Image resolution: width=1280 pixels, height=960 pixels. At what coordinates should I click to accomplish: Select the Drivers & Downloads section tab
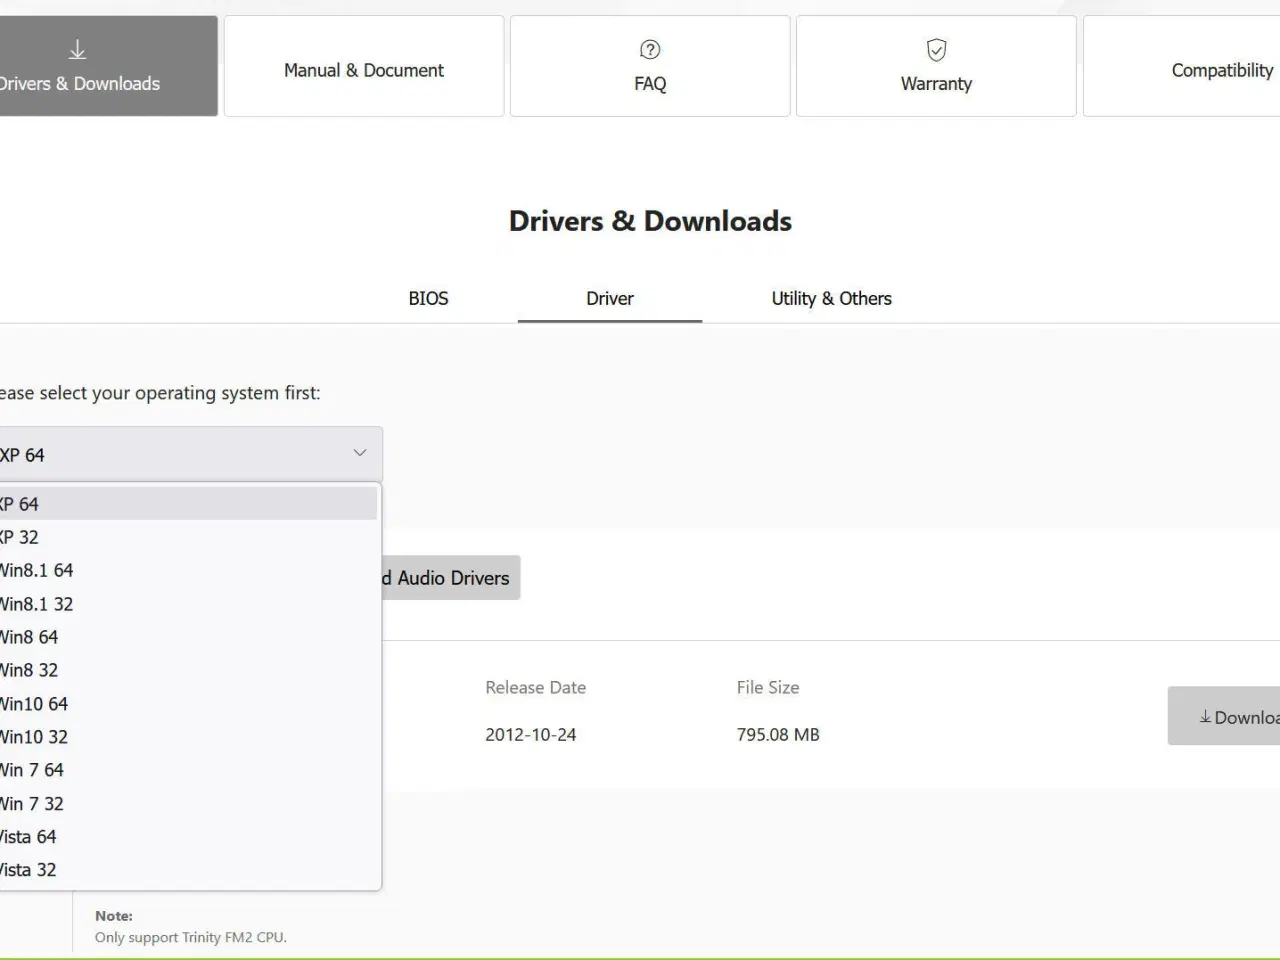[x=108, y=66]
